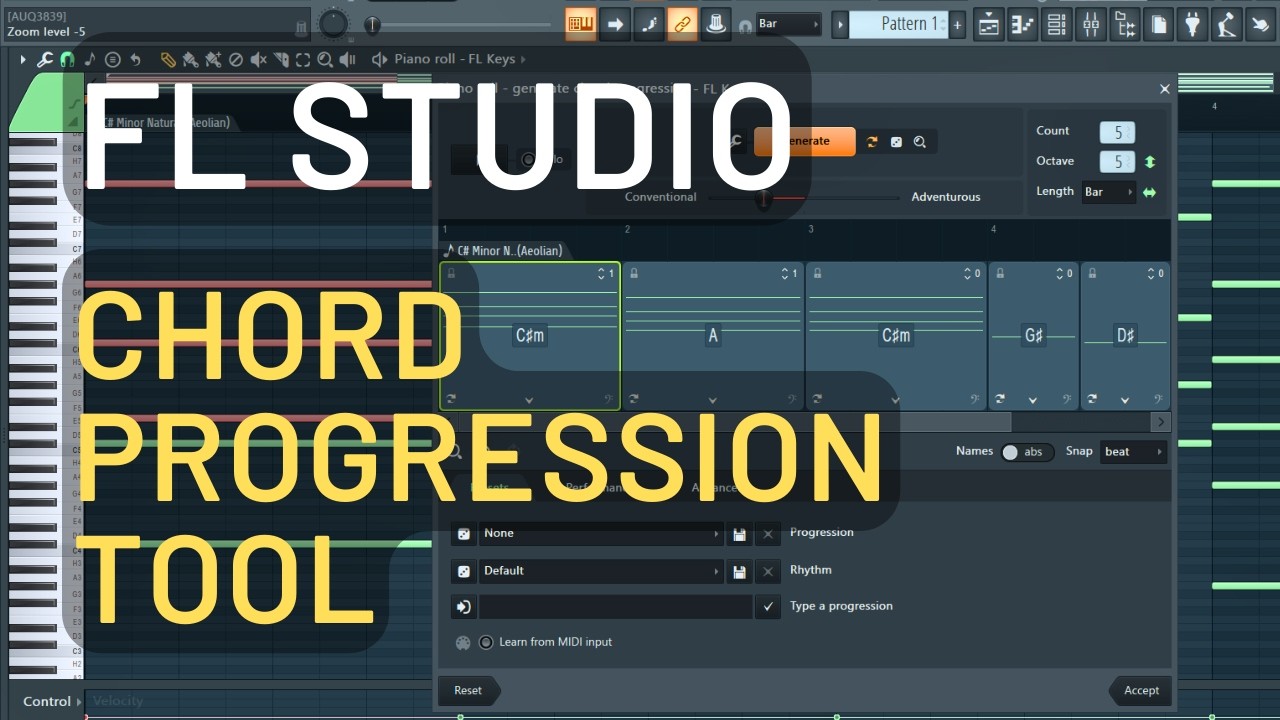Toggle the Names abs switch
The width and height of the screenshot is (1280, 720).
(x=1027, y=452)
